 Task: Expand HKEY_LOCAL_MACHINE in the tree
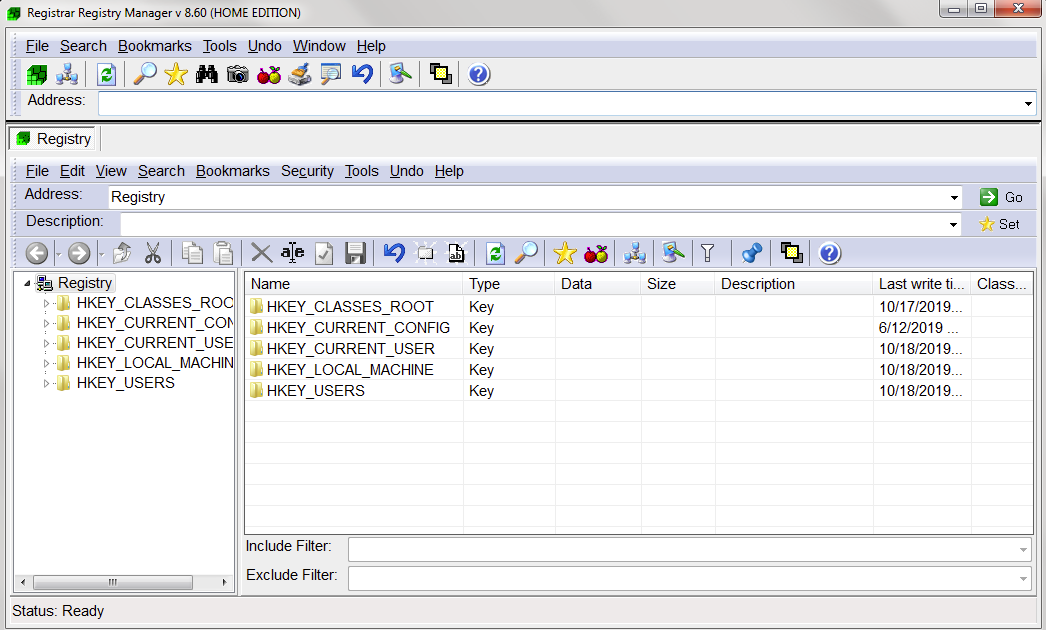click(46, 364)
